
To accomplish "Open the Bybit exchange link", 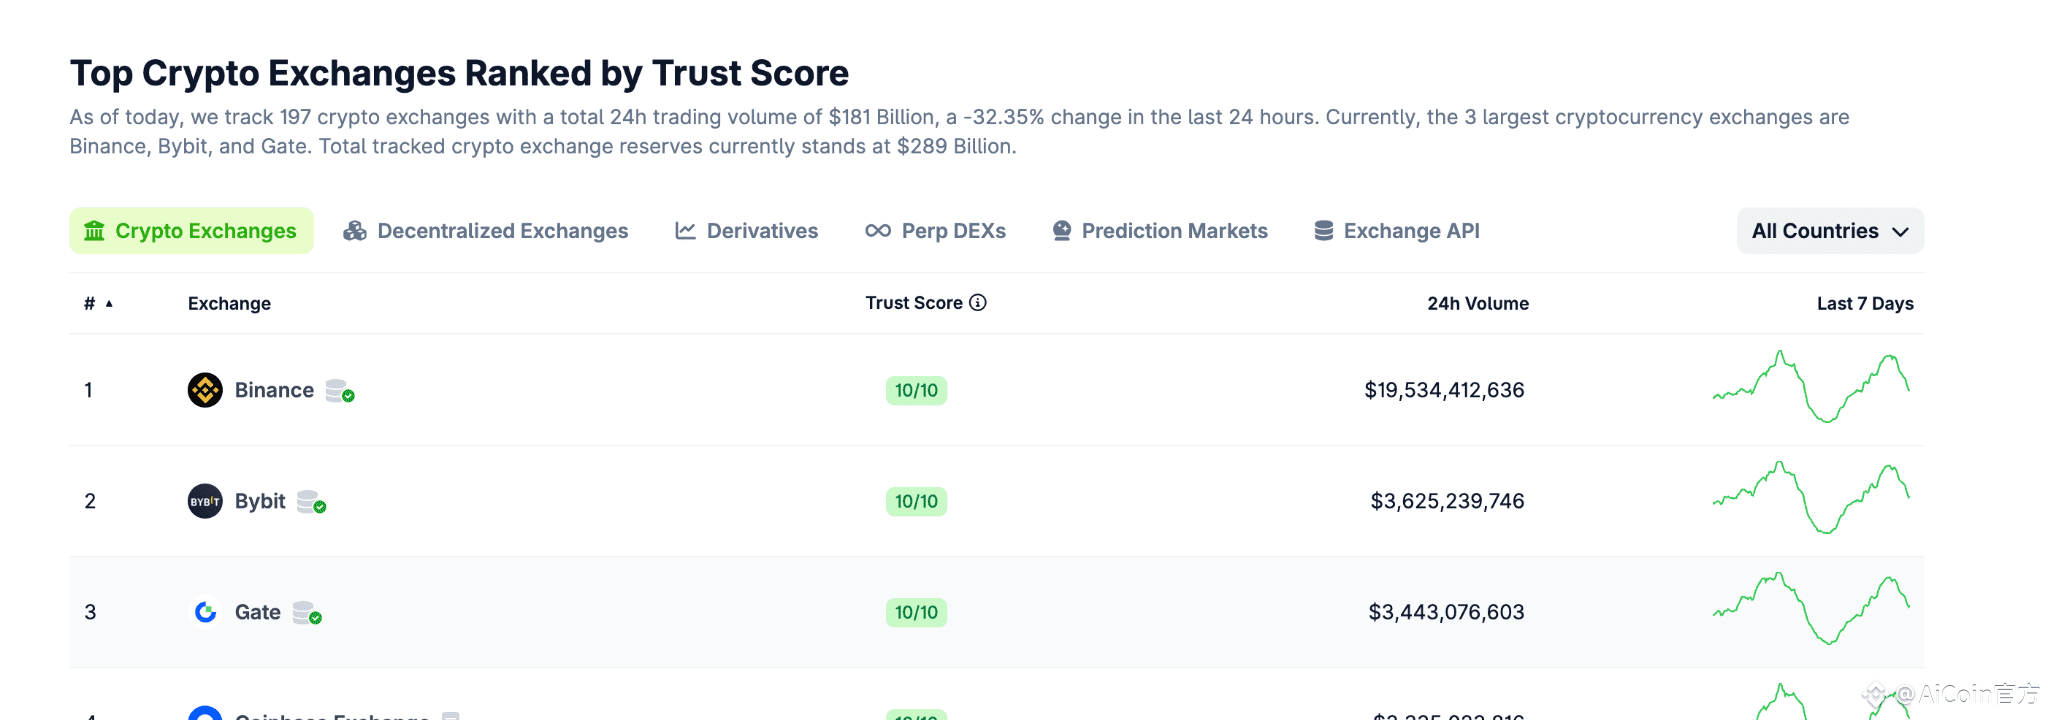I will coord(260,501).
